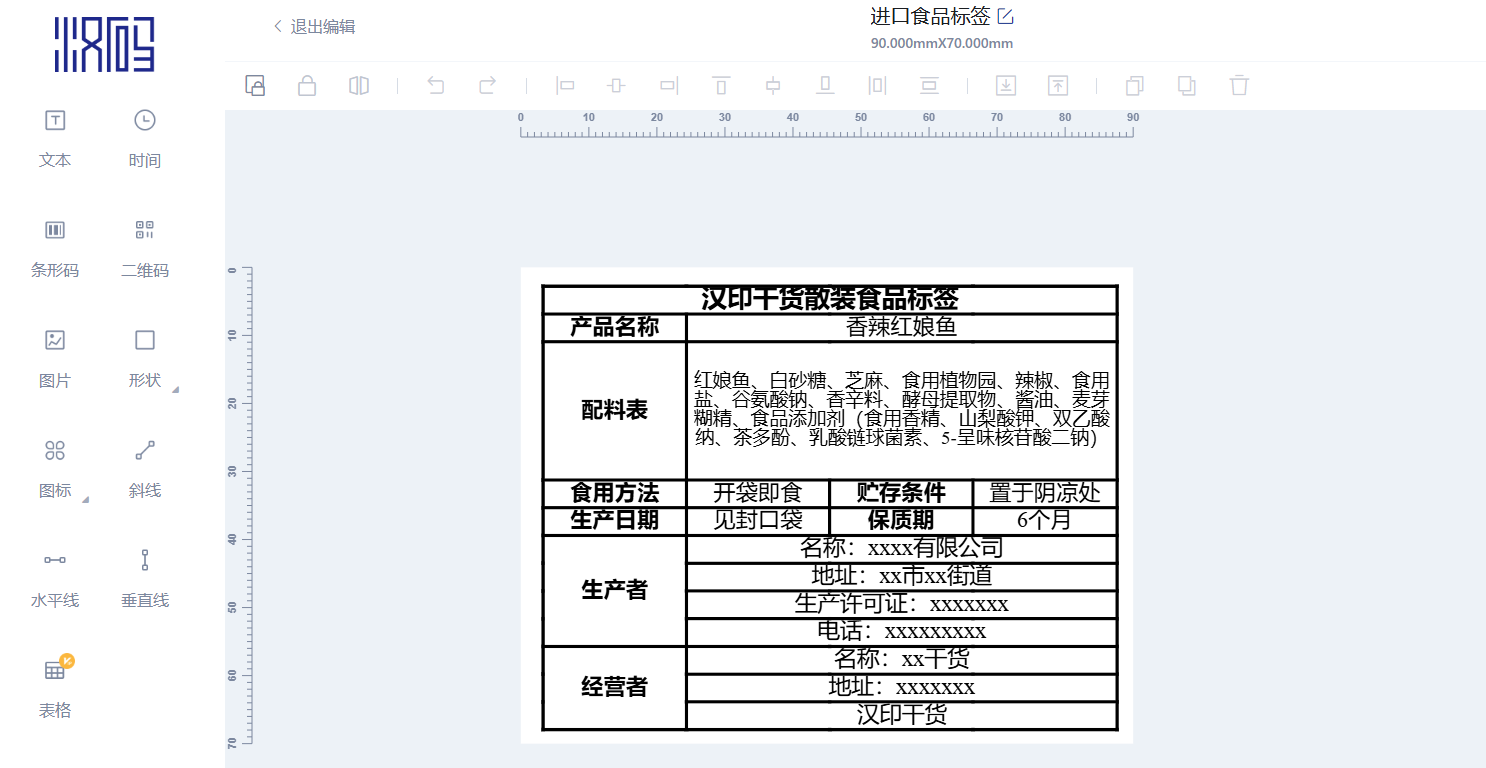Screen dimensions: 1486x768
Task: Align elements to vertical middle
Action: pos(773,85)
